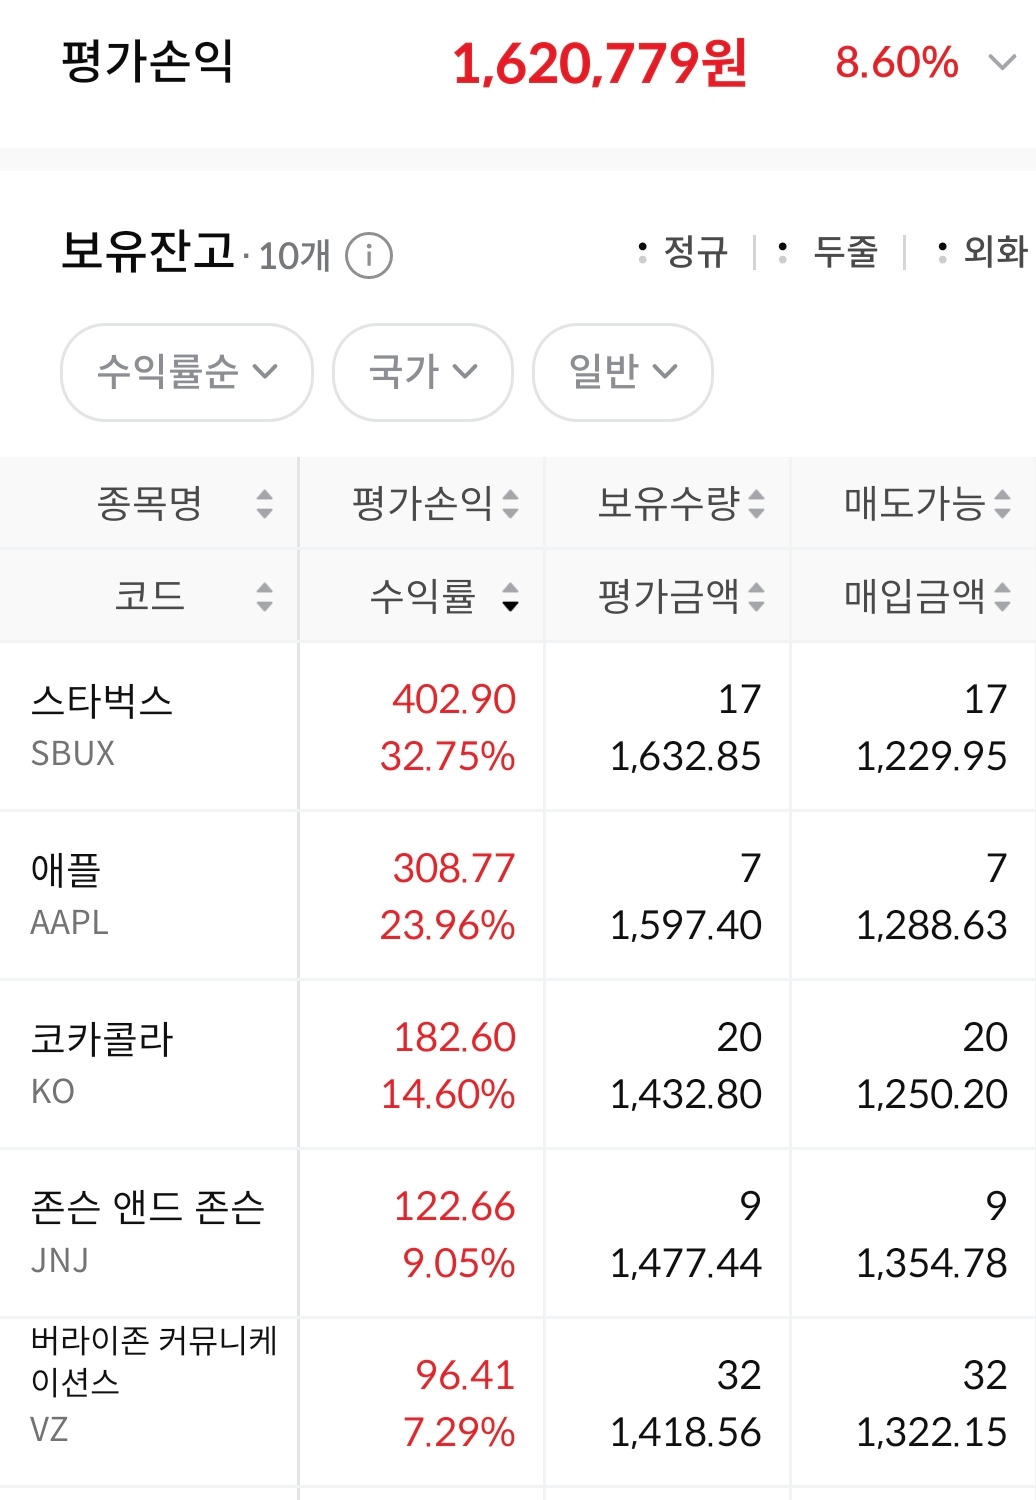Open the 보유잔고 info icon
Screen dimensions: 1036x1500
(368, 256)
